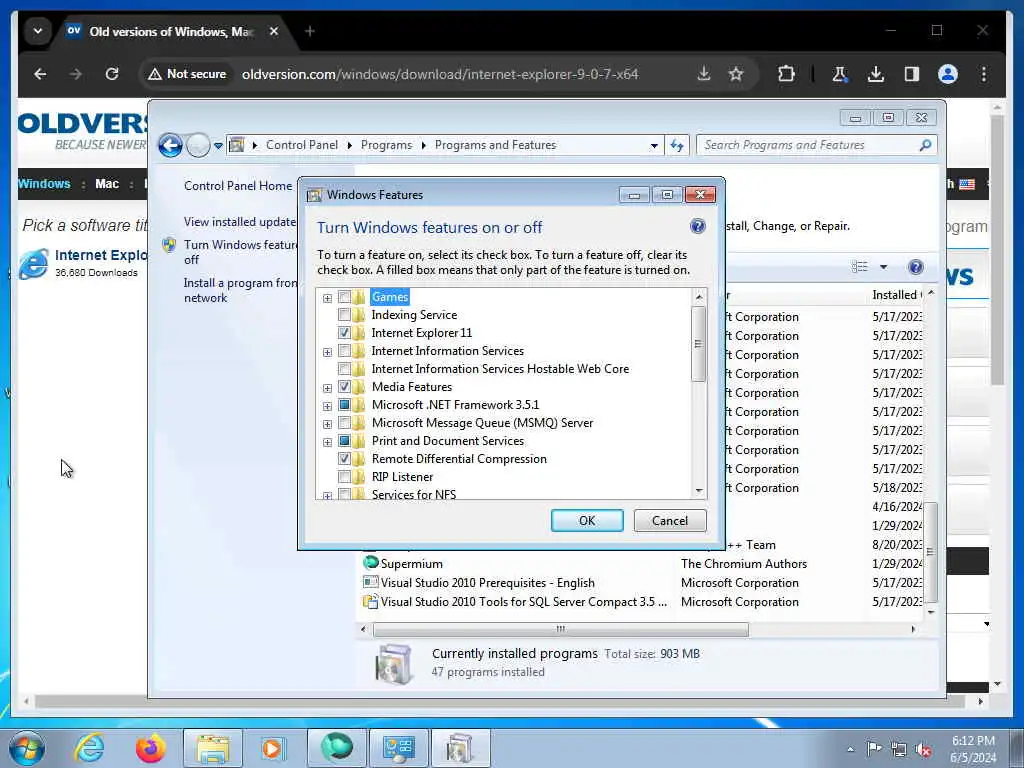The height and width of the screenshot is (768, 1024).
Task: Launch Internet Explorer from taskbar
Action: 88,748
